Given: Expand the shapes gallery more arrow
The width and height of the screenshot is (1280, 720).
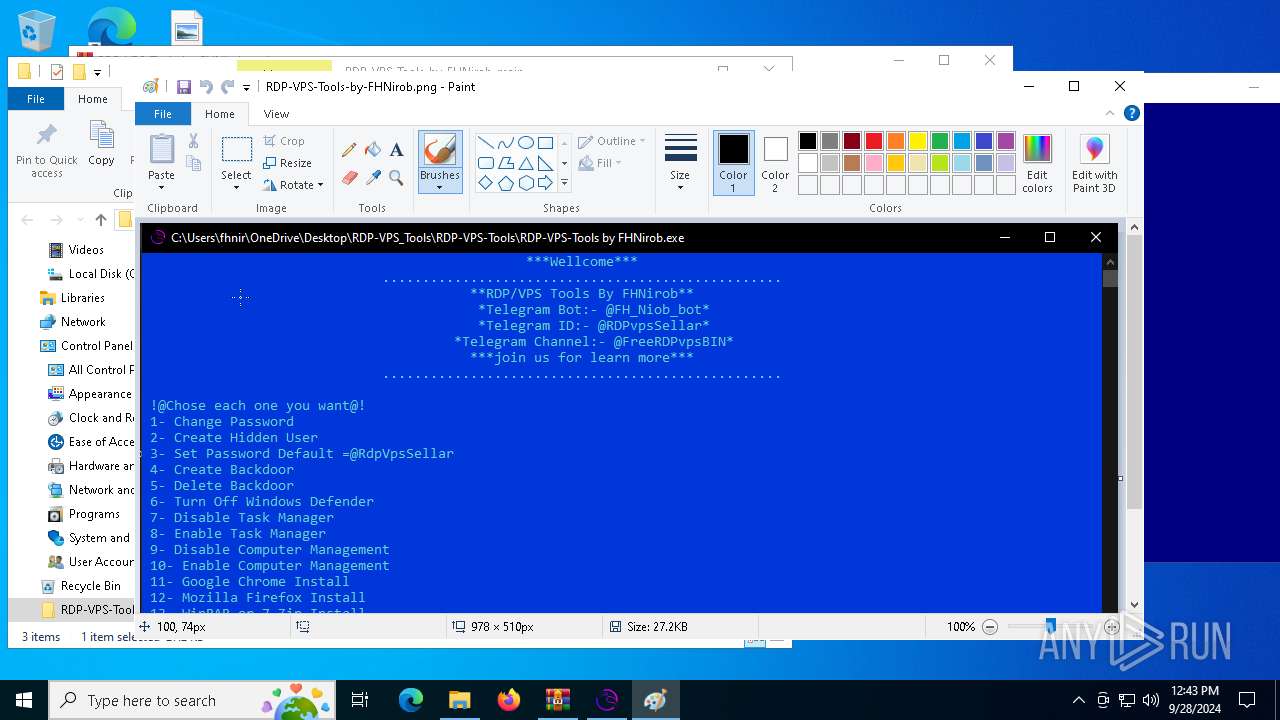Looking at the screenshot, I should [564, 183].
